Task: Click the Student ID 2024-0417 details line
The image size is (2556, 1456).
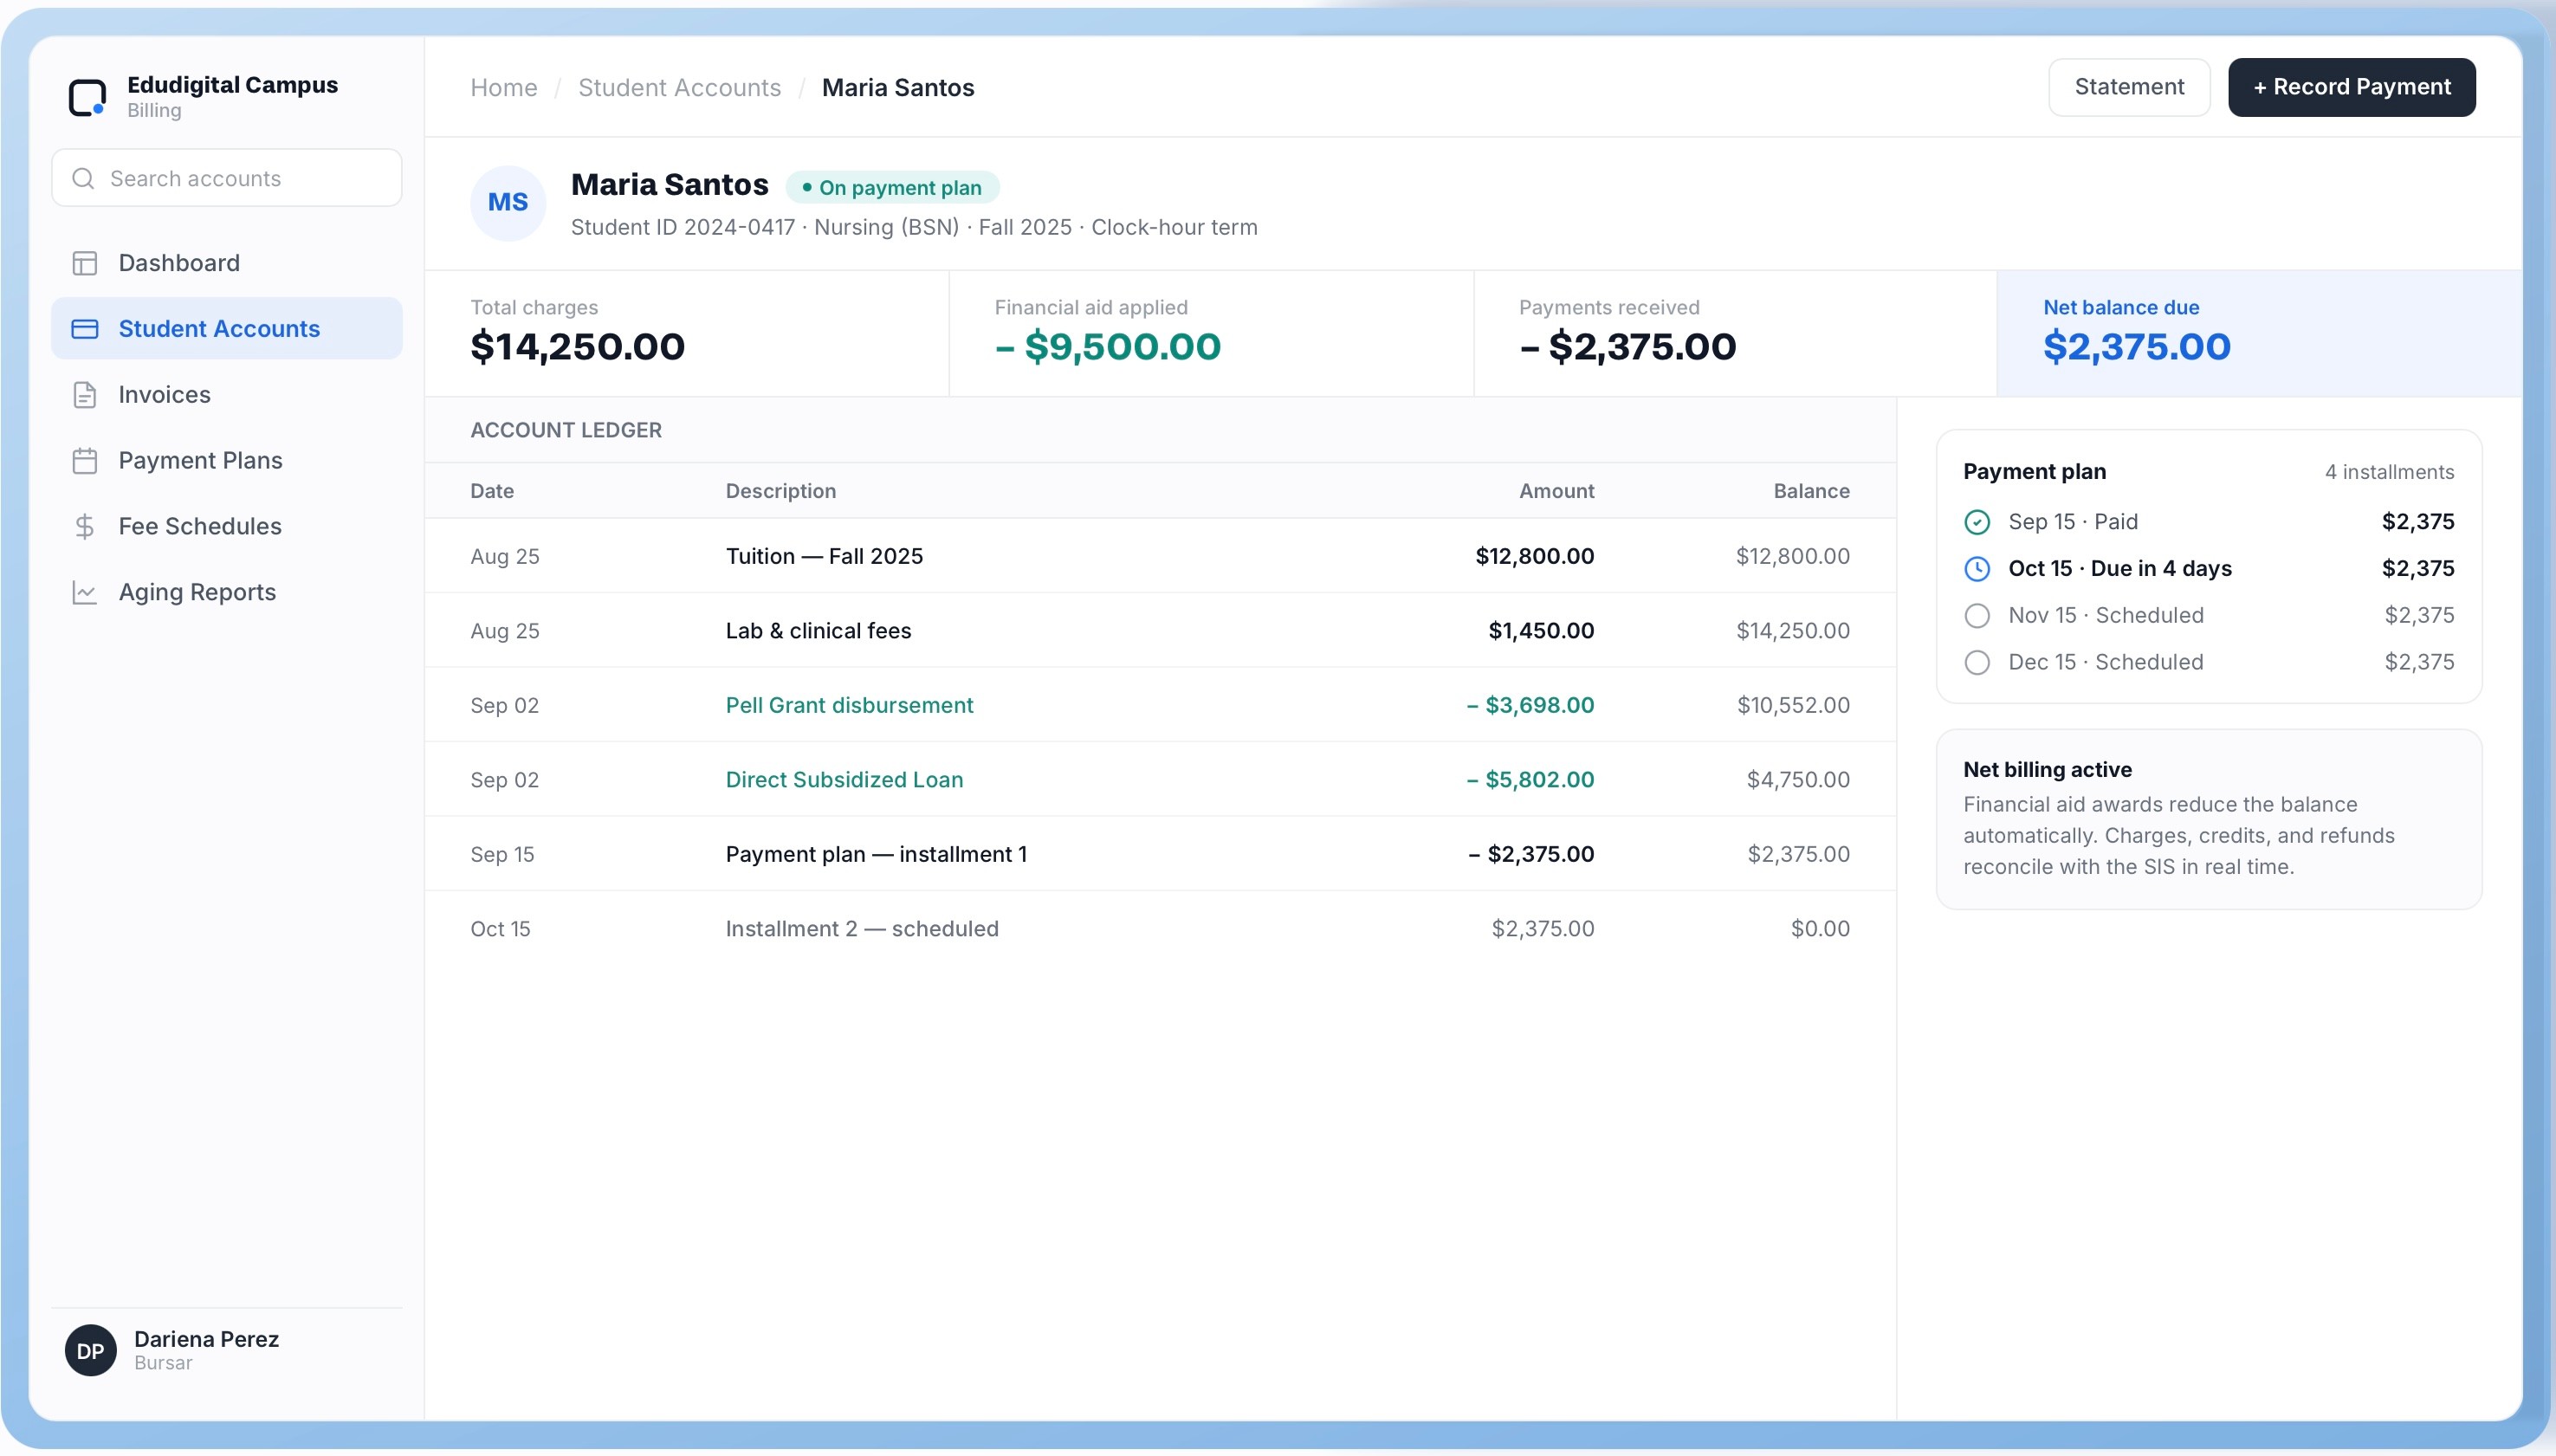Action: (x=914, y=228)
